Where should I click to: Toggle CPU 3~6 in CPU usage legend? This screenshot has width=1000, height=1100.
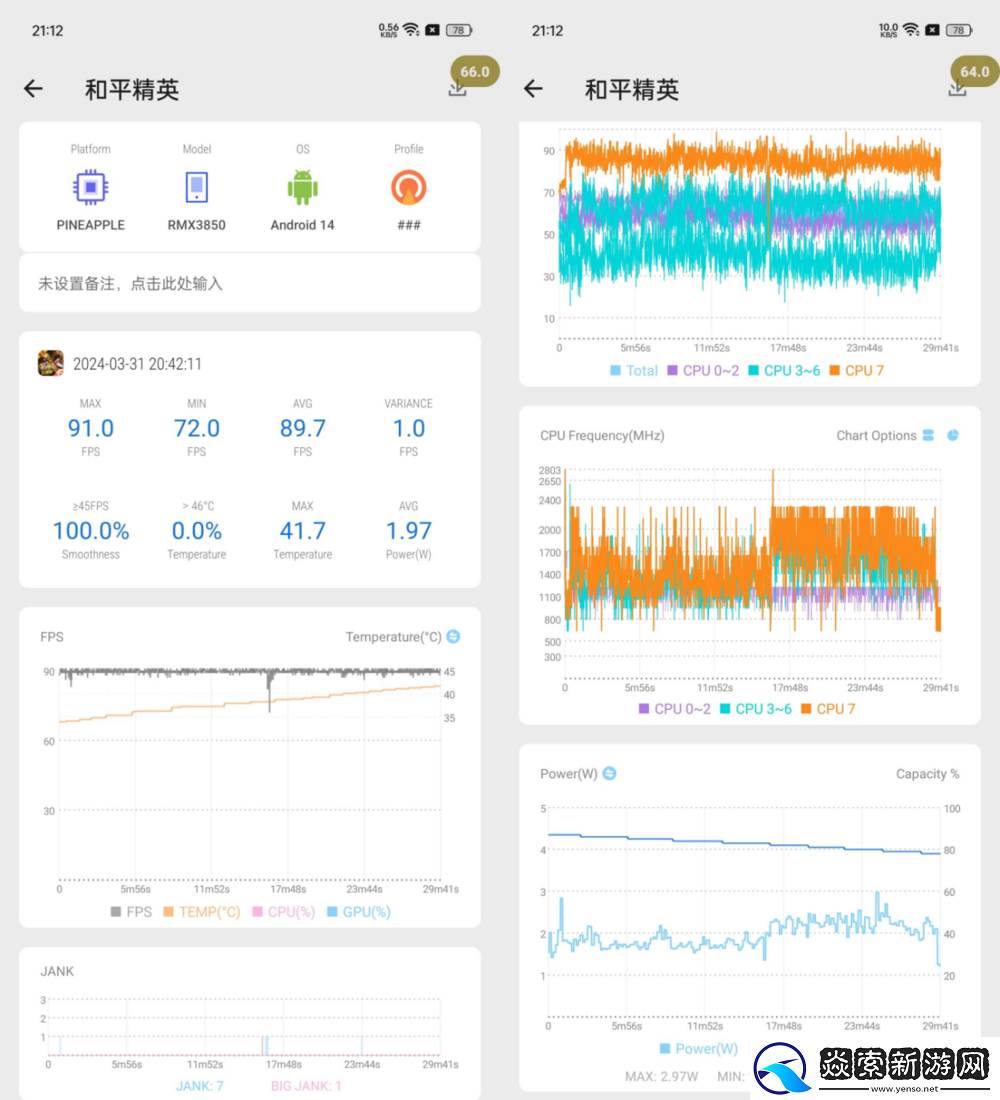pyautogui.click(x=784, y=370)
